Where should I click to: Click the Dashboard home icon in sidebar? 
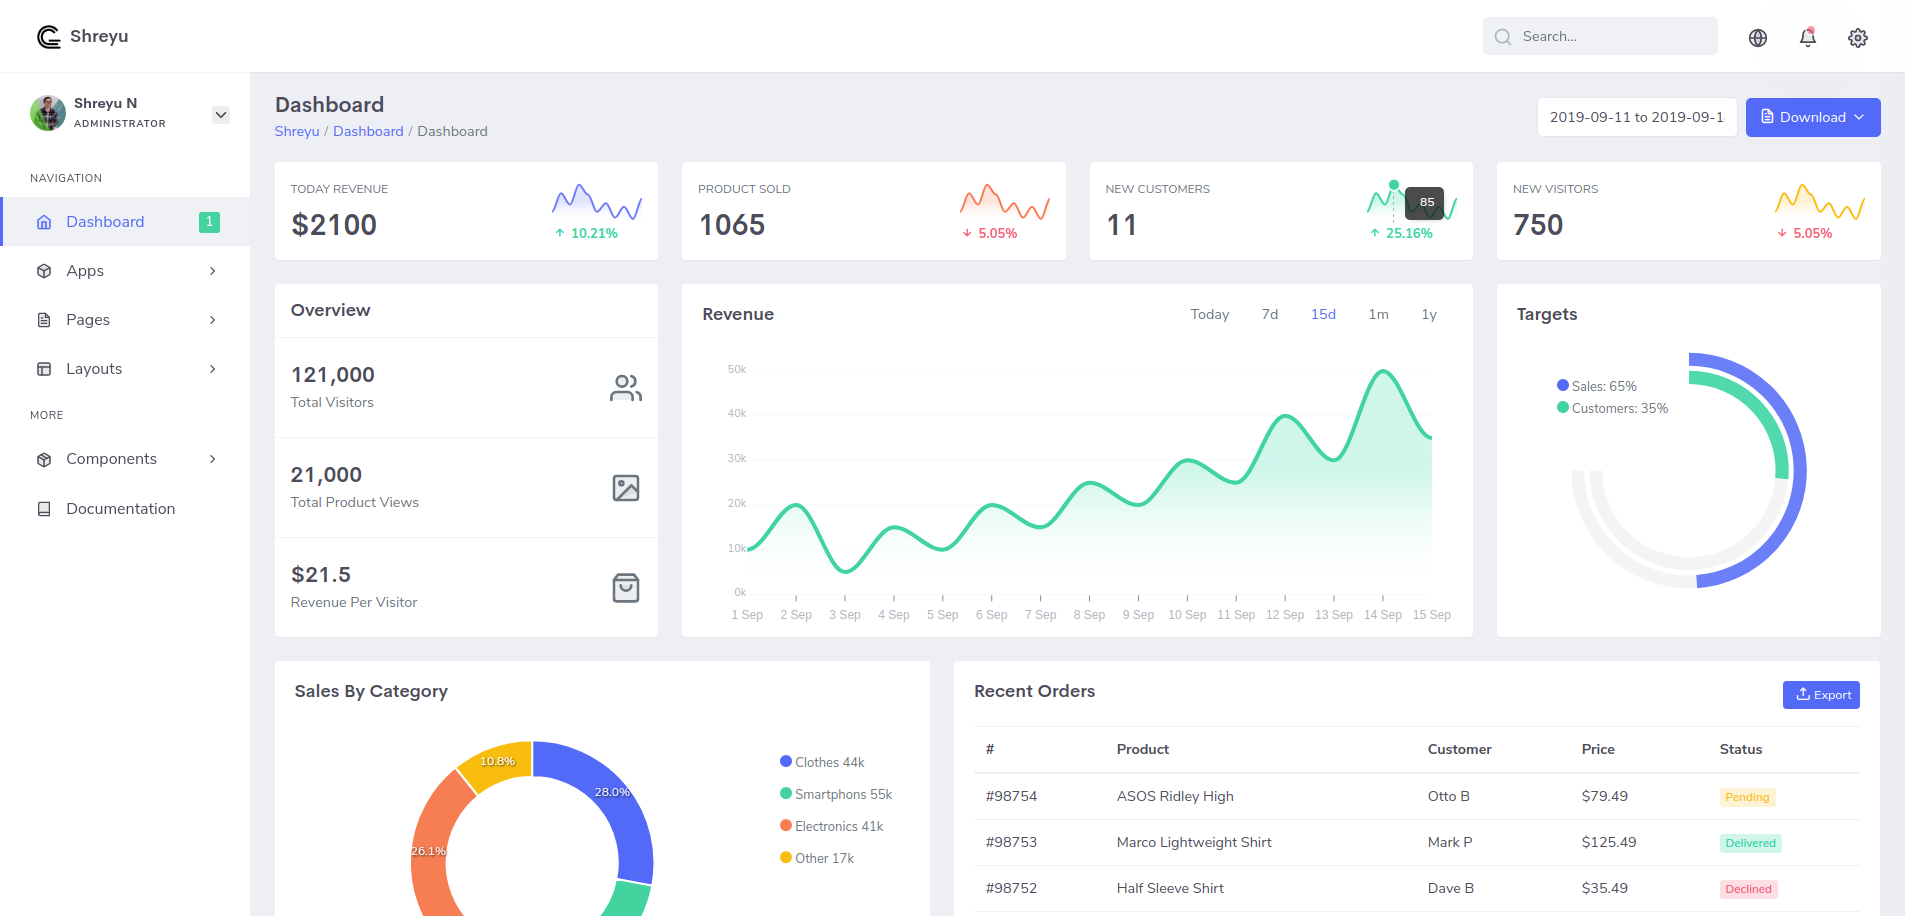44,222
